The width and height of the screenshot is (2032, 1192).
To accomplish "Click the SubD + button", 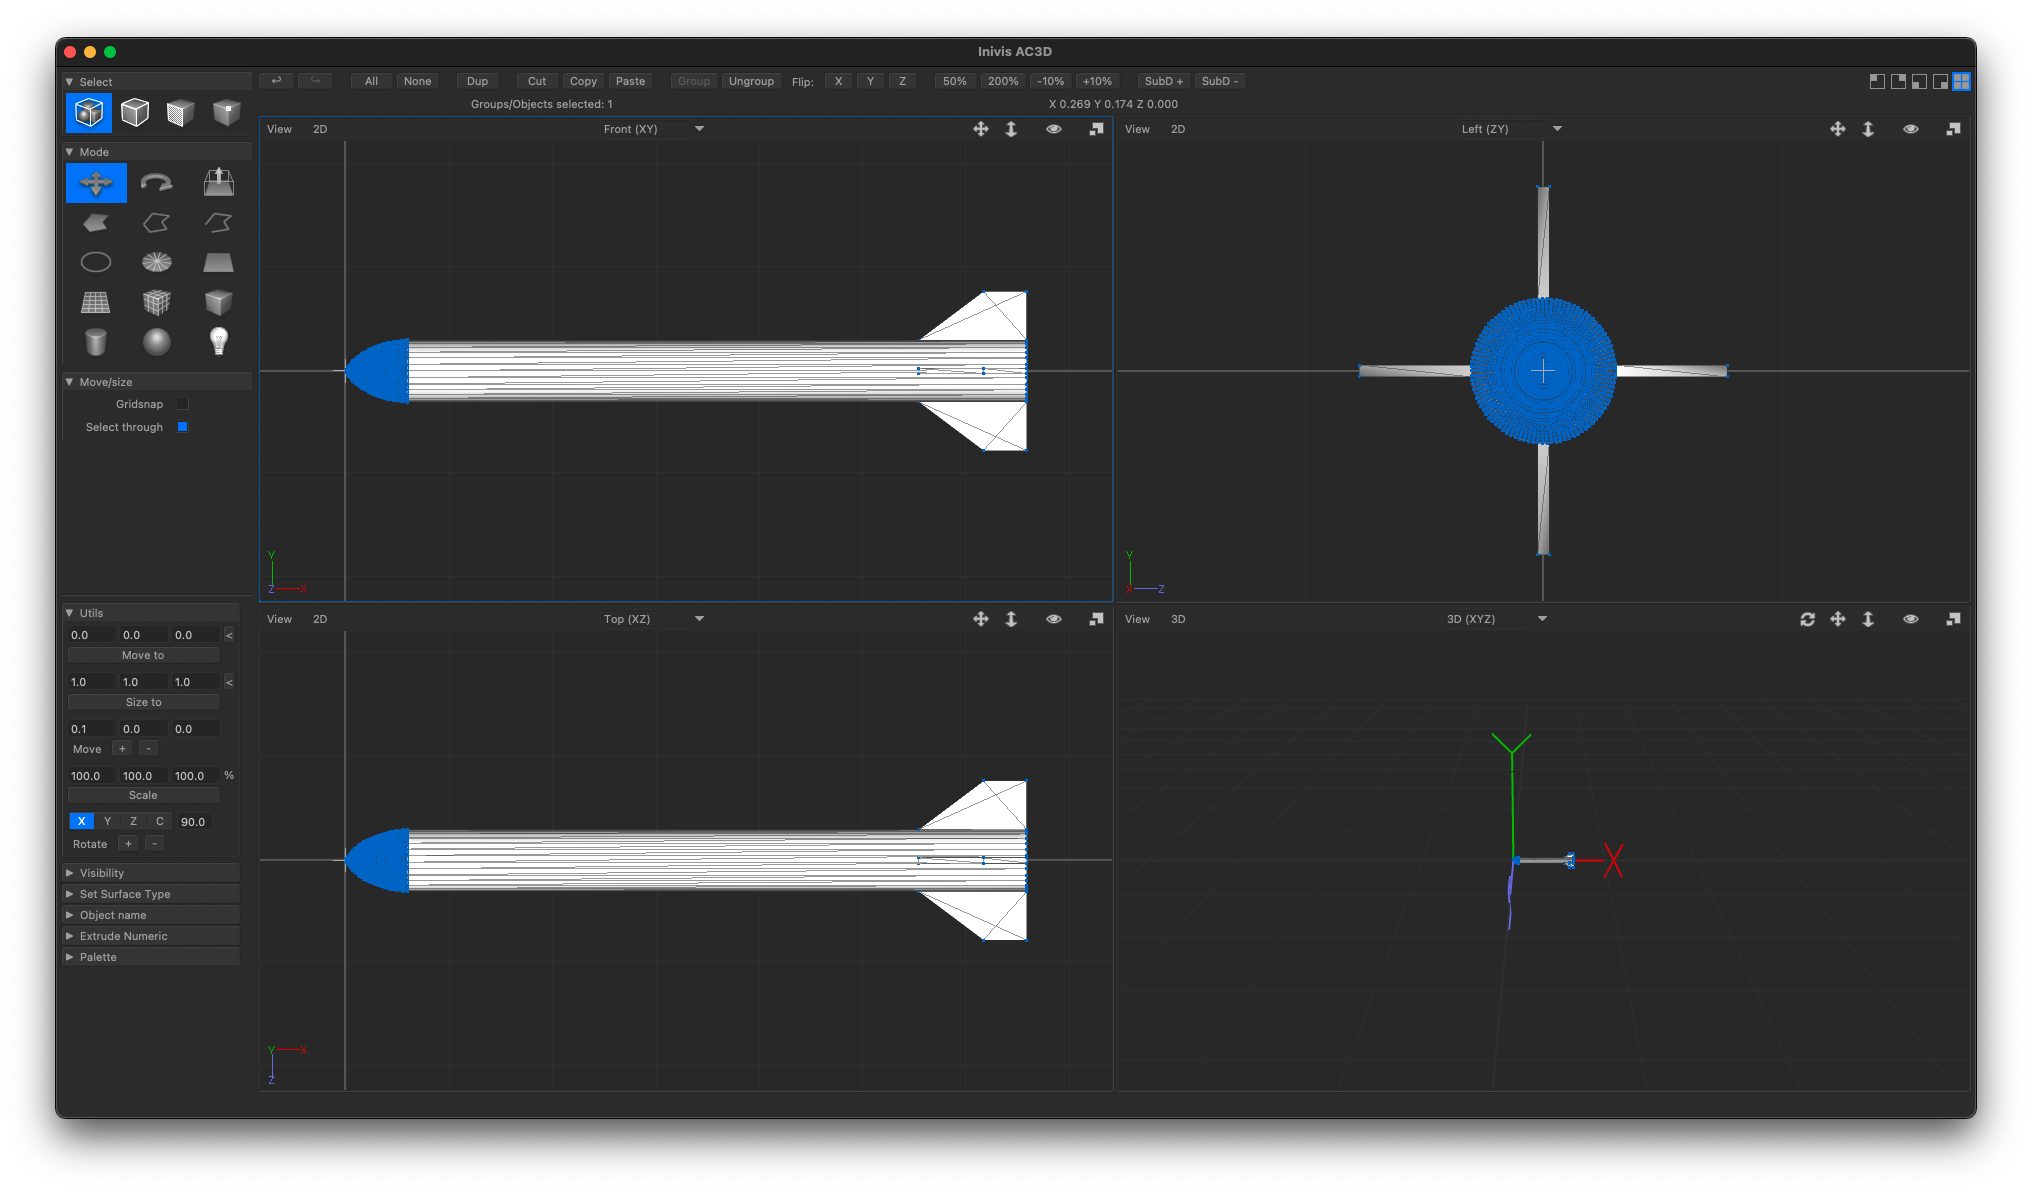I will (1163, 81).
